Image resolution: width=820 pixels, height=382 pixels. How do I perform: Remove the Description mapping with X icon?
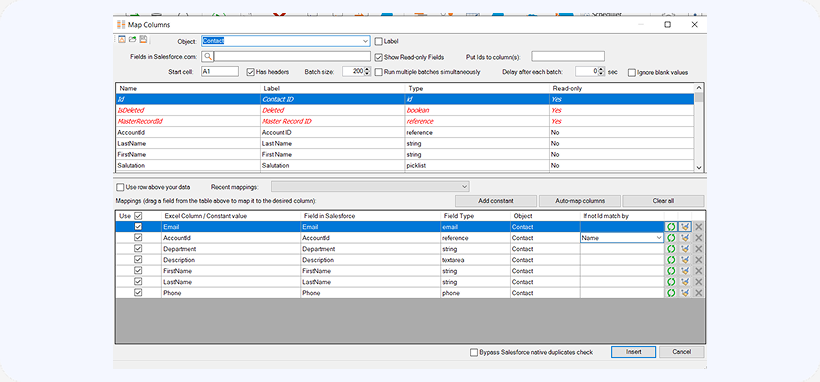tap(699, 260)
